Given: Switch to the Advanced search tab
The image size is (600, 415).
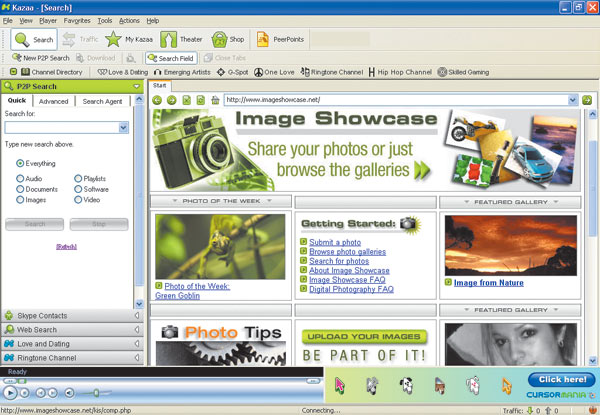Looking at the screenshot, I should tap(54, 101).
